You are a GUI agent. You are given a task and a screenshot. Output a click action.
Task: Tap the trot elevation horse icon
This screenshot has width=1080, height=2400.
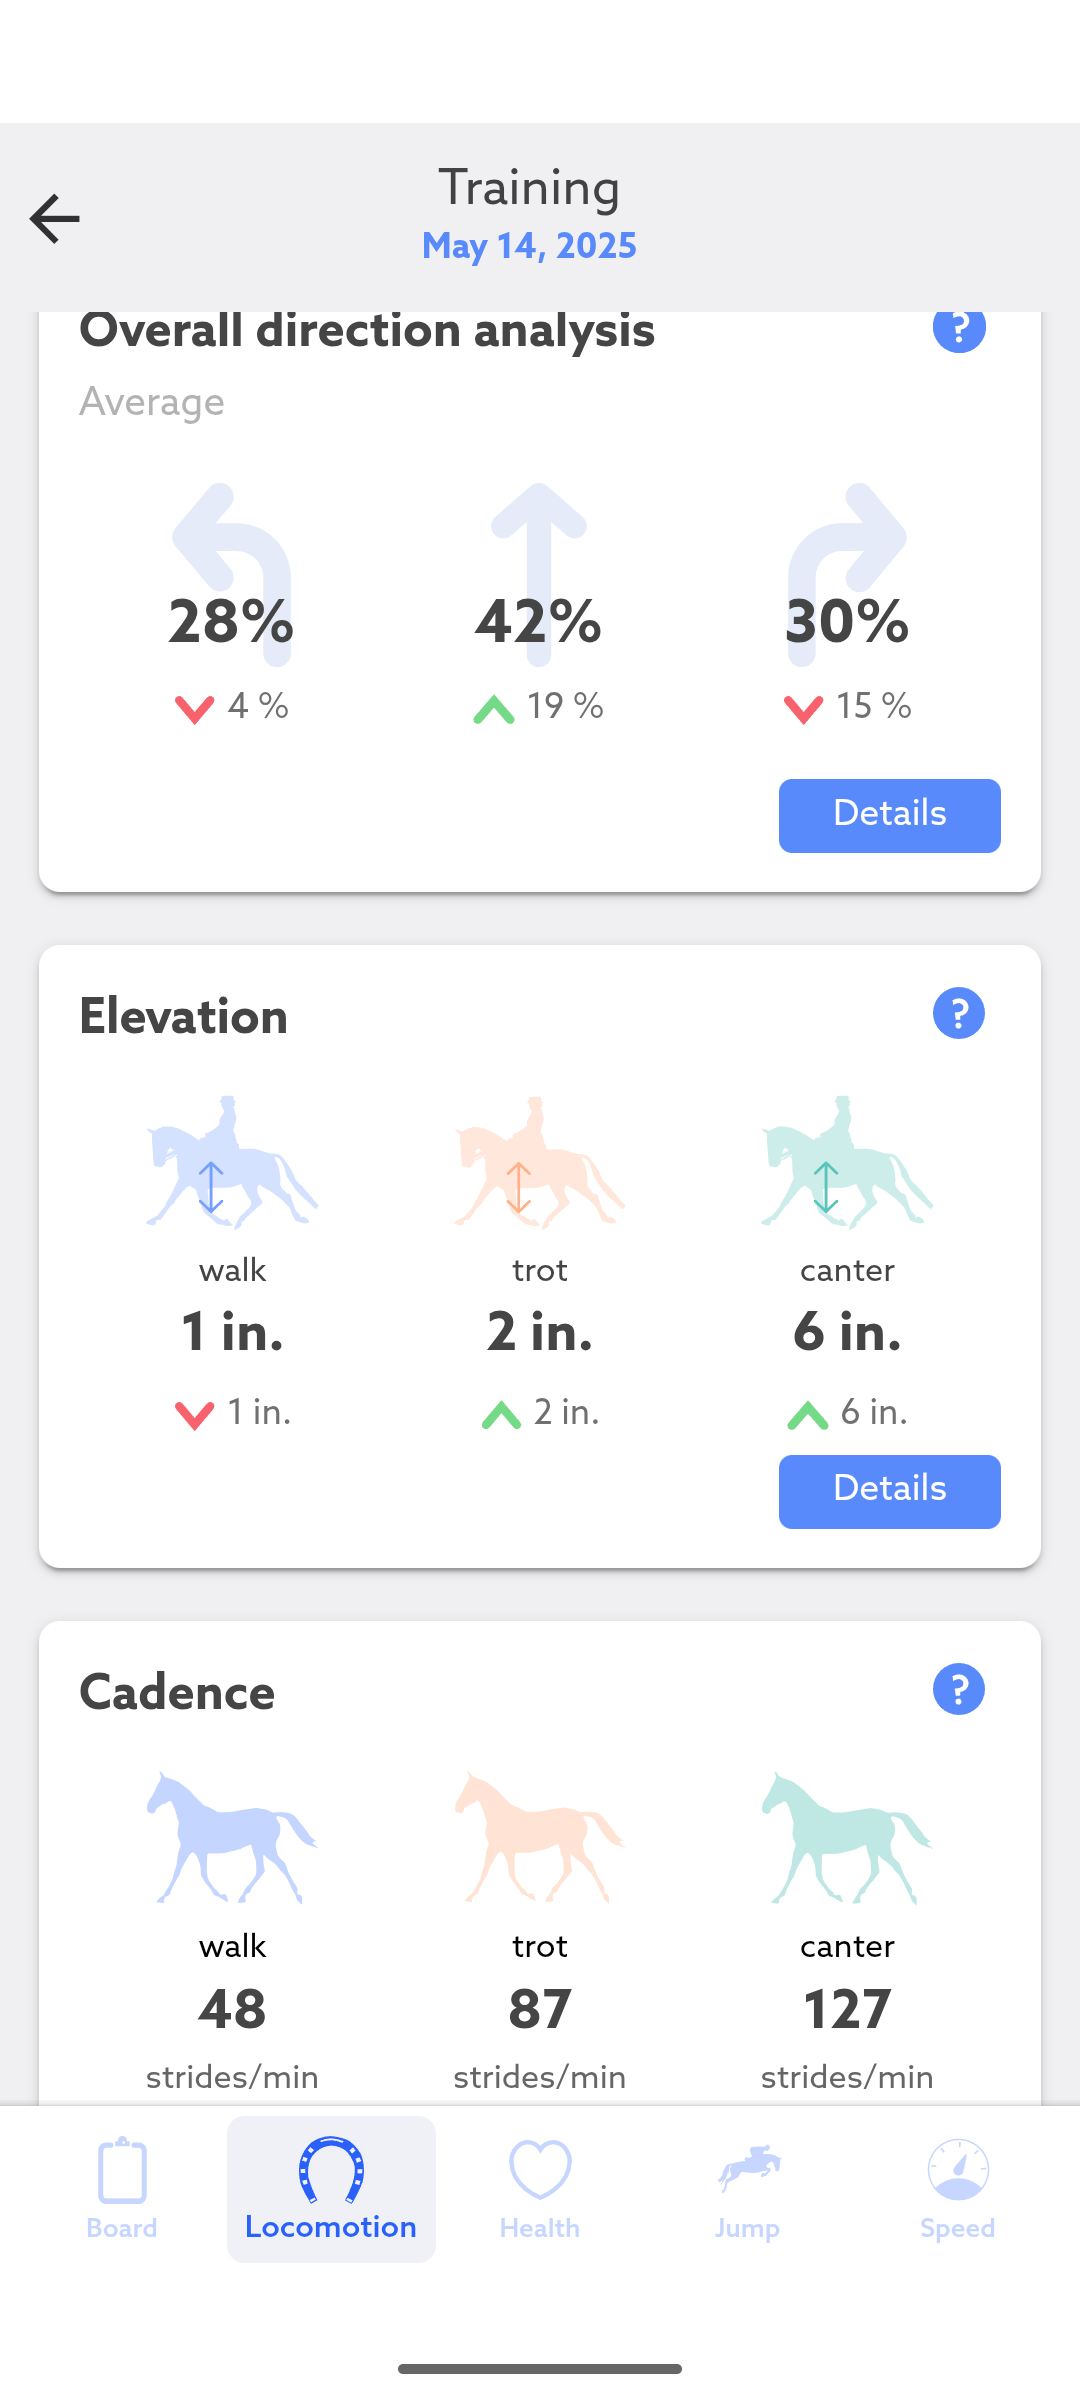pos(539,1162)
